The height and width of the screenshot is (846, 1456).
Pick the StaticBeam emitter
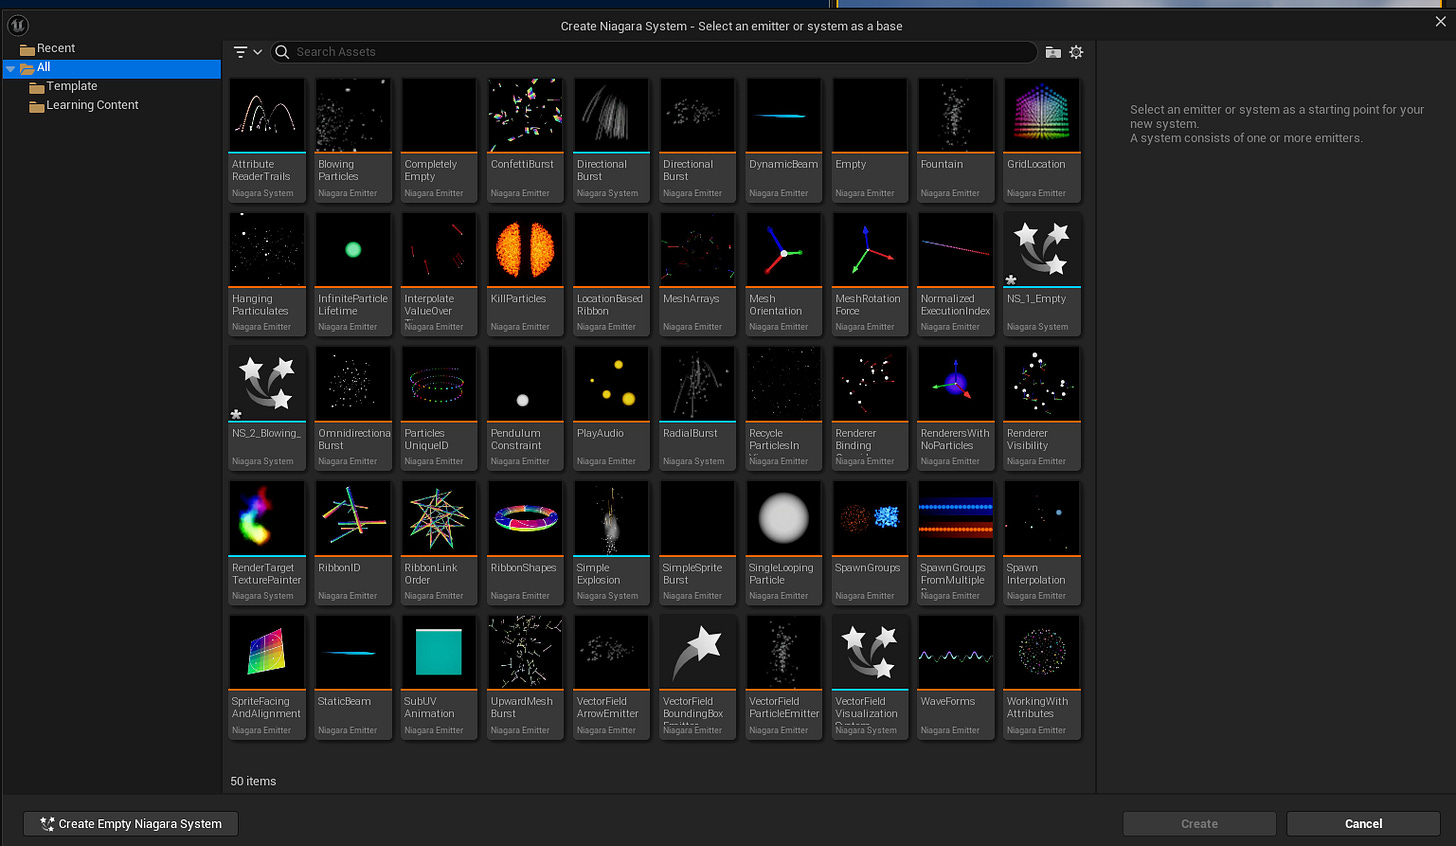(353, 677)
